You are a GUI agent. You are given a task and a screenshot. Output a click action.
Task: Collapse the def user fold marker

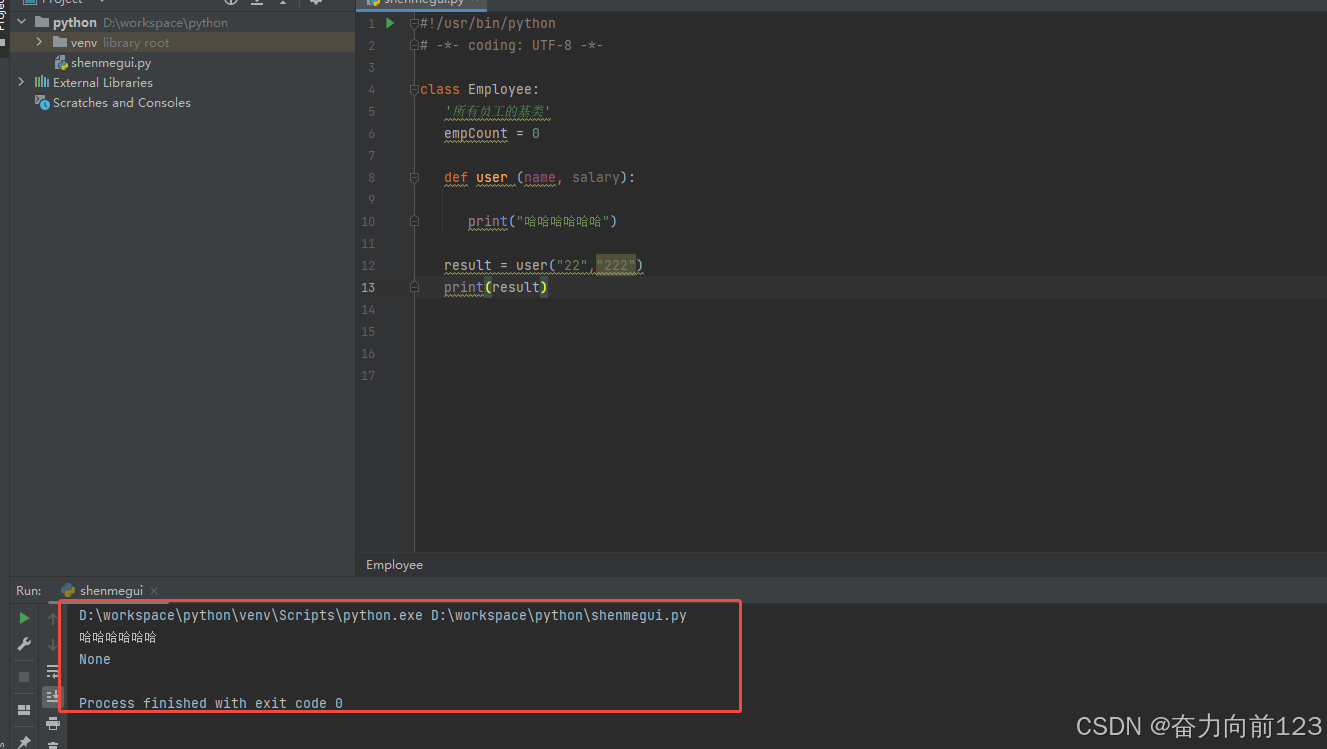414,178
